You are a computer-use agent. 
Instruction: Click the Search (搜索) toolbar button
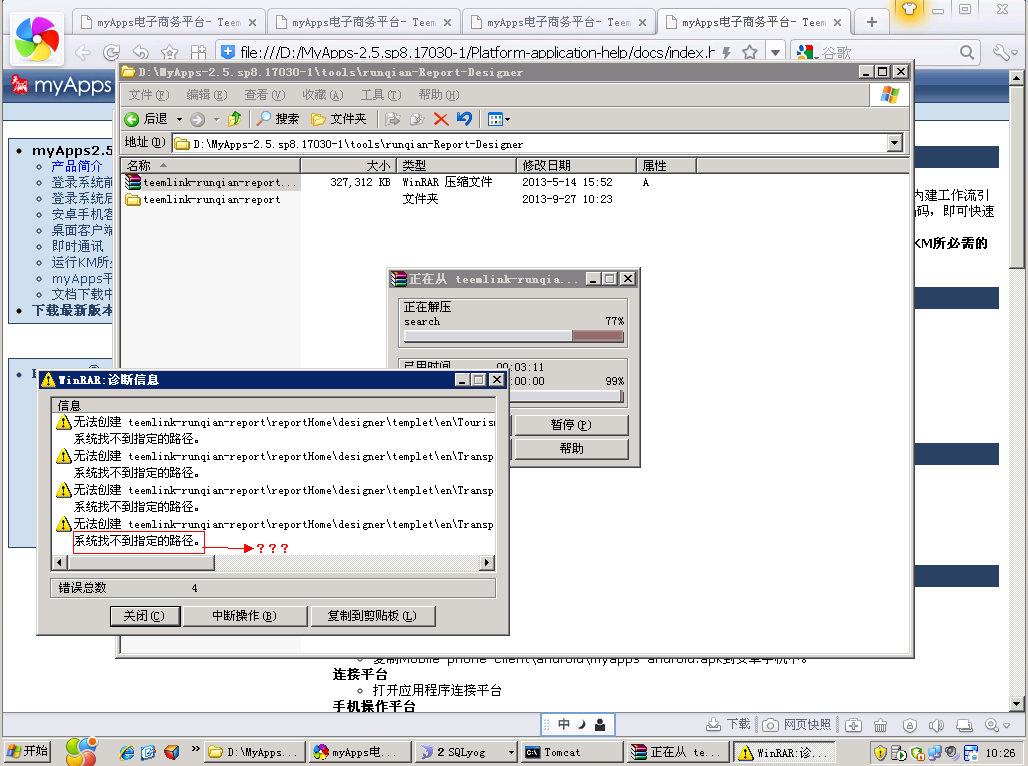click(x=277, y=119)
